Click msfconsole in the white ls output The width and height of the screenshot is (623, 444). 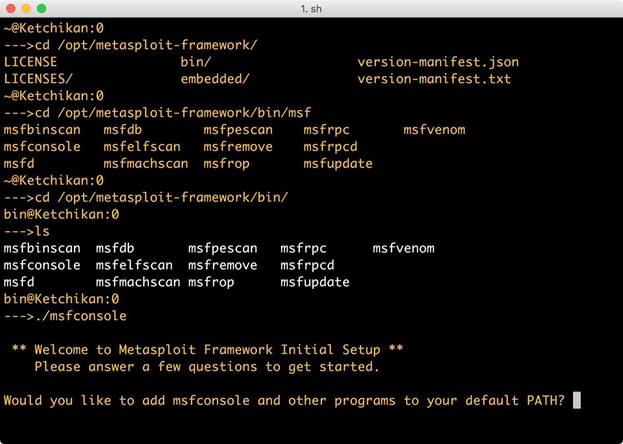pyautogui.click(x=42, y=265)
